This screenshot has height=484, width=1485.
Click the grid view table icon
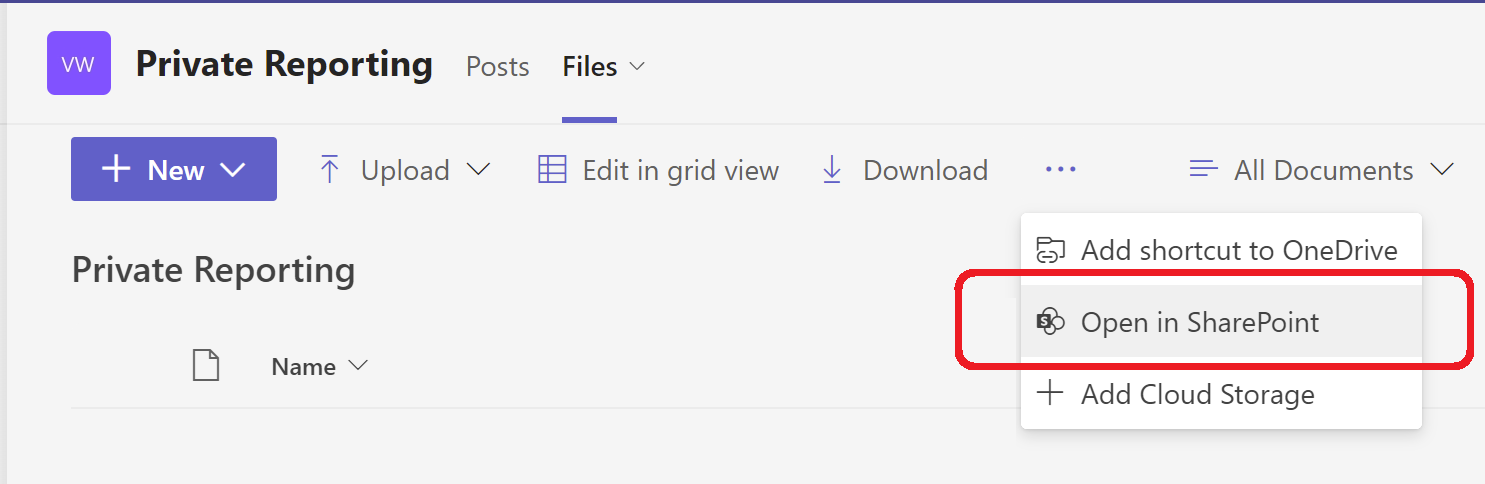click(552, 170)
